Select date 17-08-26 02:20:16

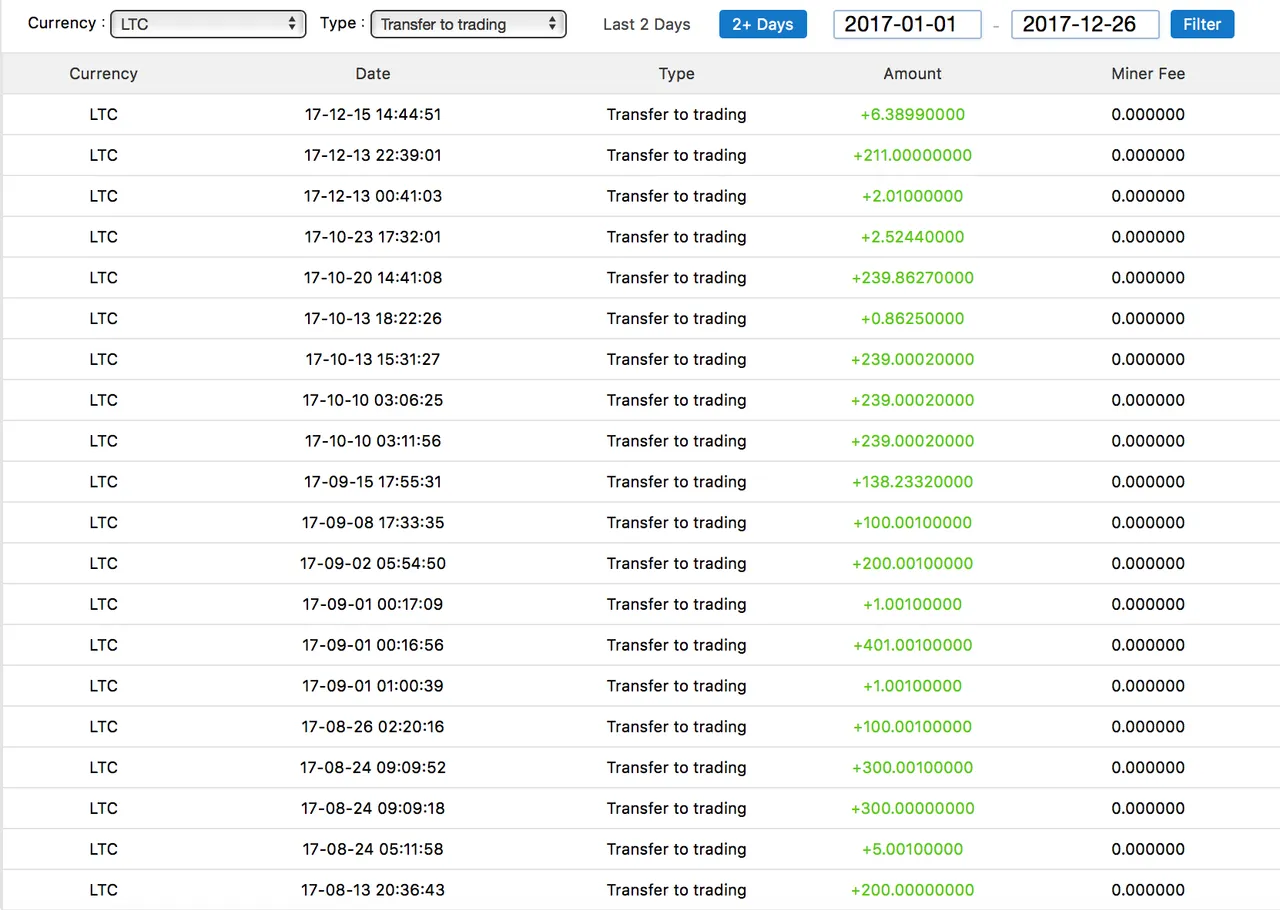(373, 727)
